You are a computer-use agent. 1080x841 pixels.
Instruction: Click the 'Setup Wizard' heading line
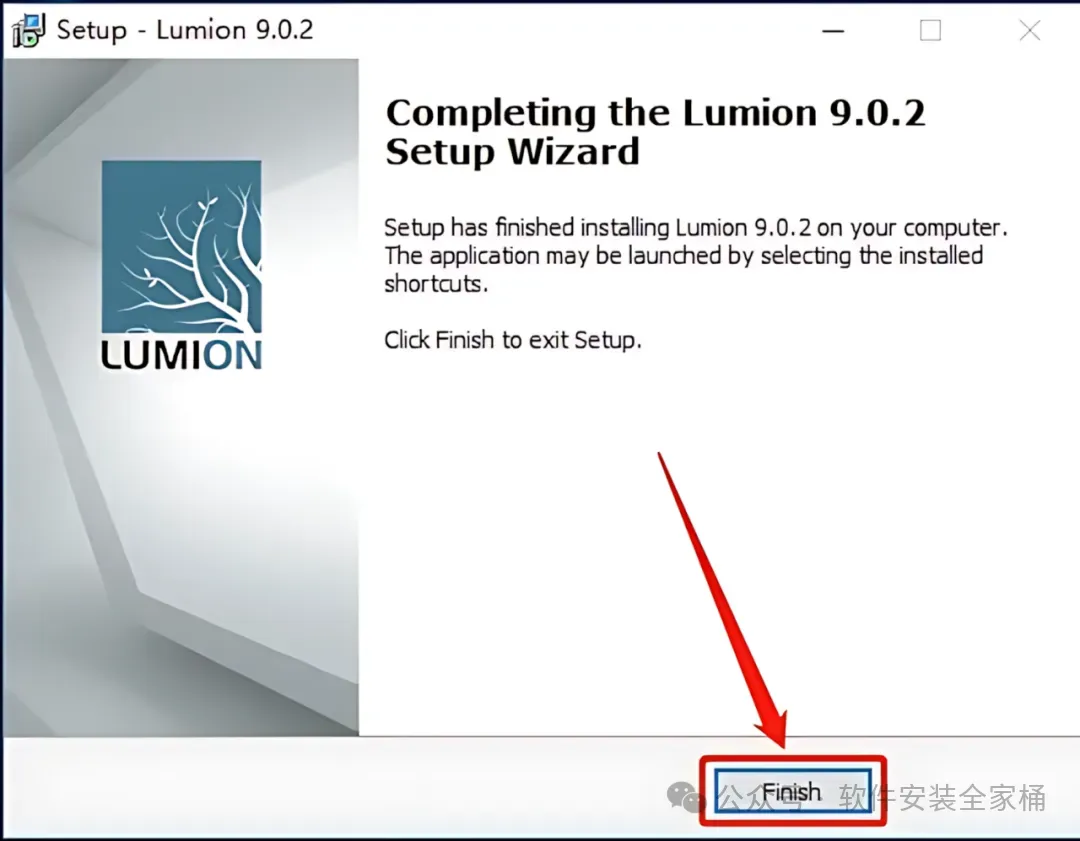tap(512, 152)
